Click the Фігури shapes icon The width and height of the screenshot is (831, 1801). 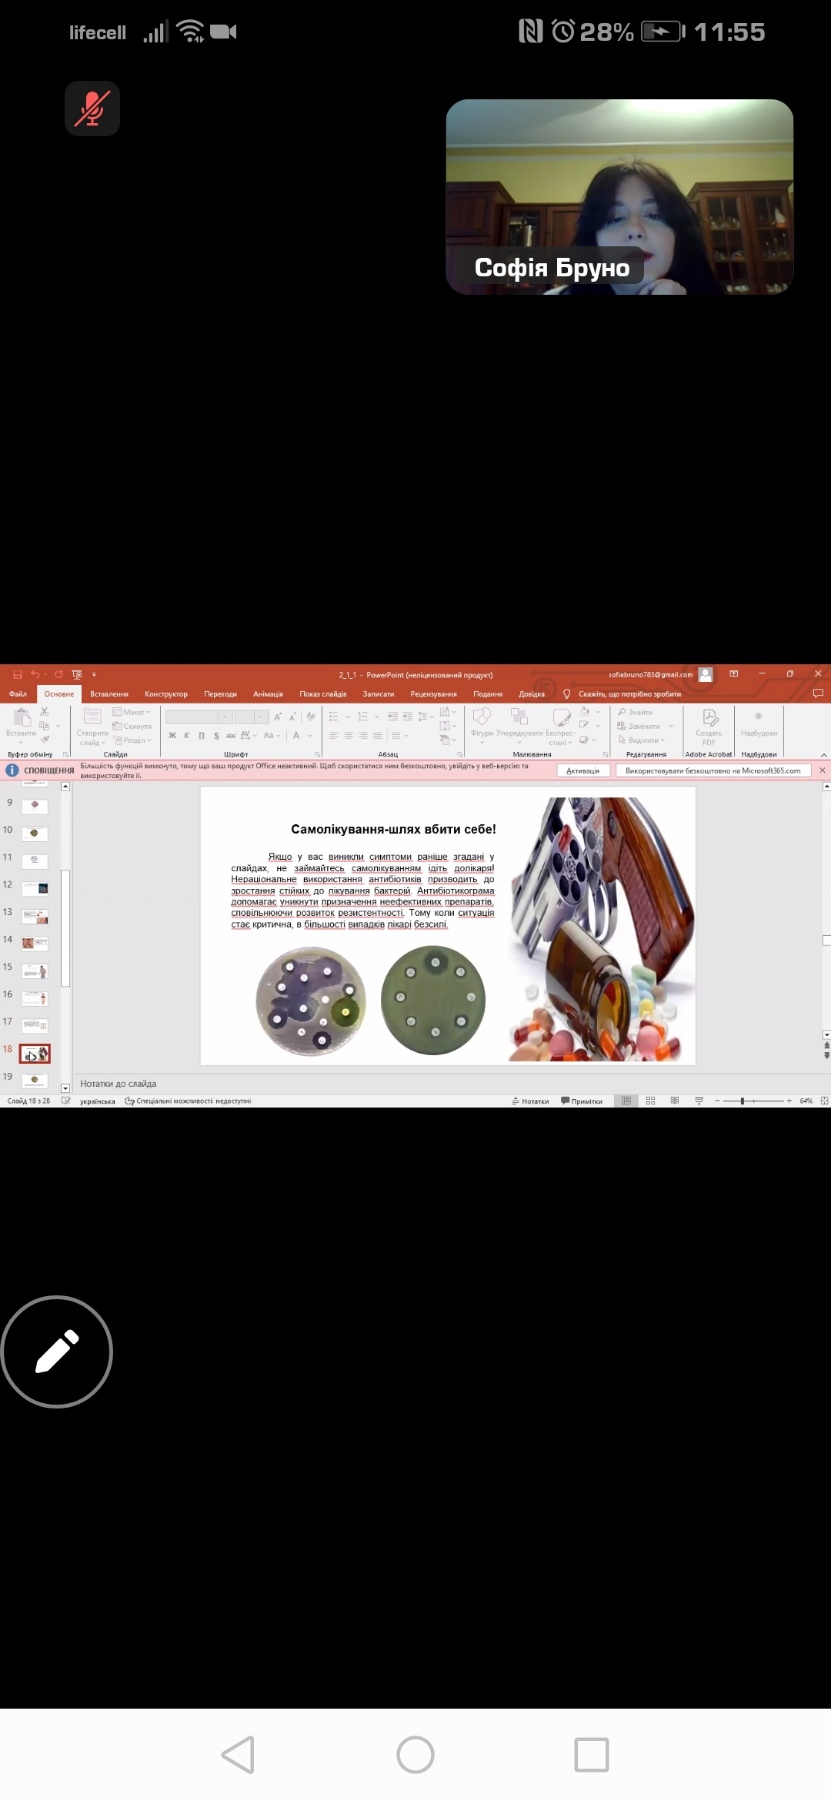tap(482, 718)
